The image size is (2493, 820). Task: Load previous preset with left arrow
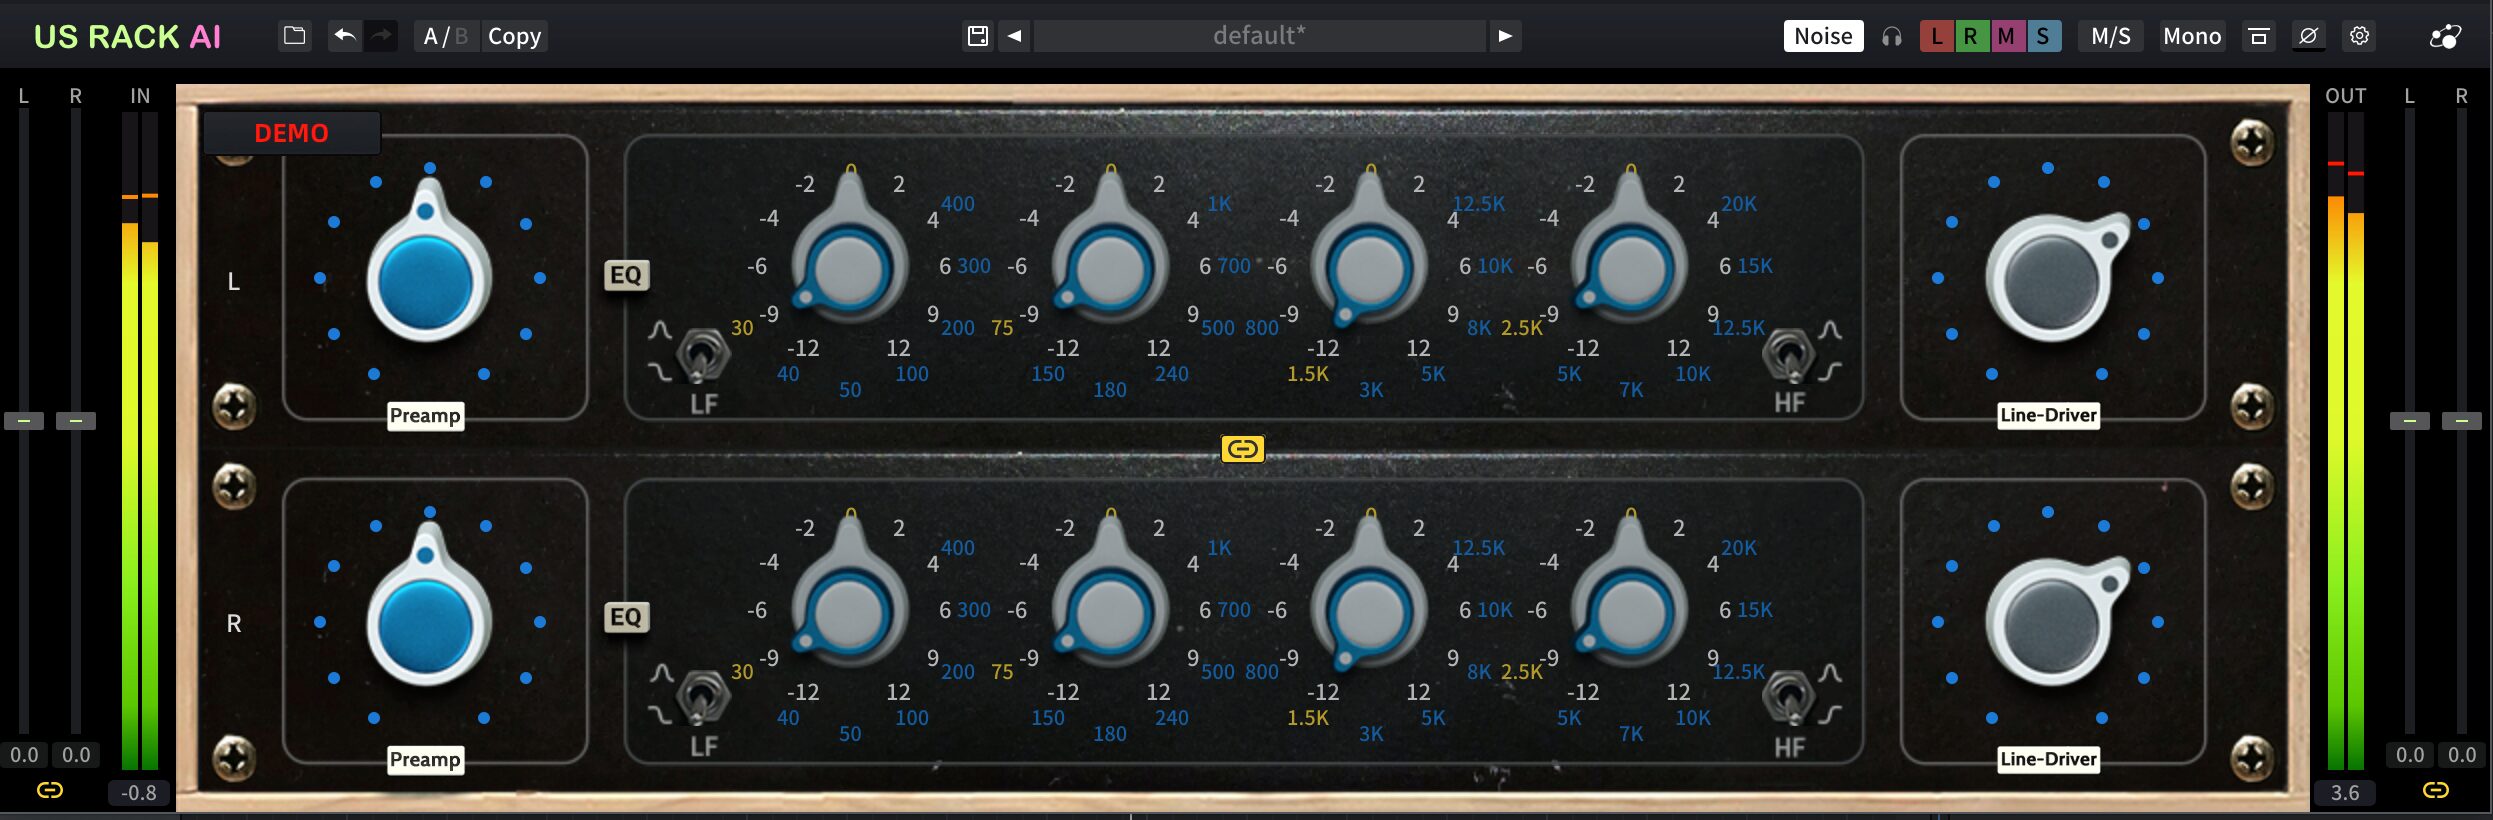point(1014,36)
